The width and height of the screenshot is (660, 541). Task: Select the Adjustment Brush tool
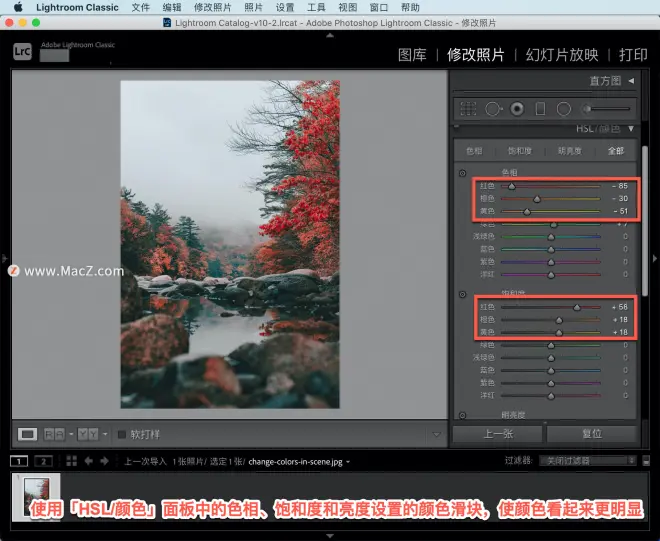(606, 109)
